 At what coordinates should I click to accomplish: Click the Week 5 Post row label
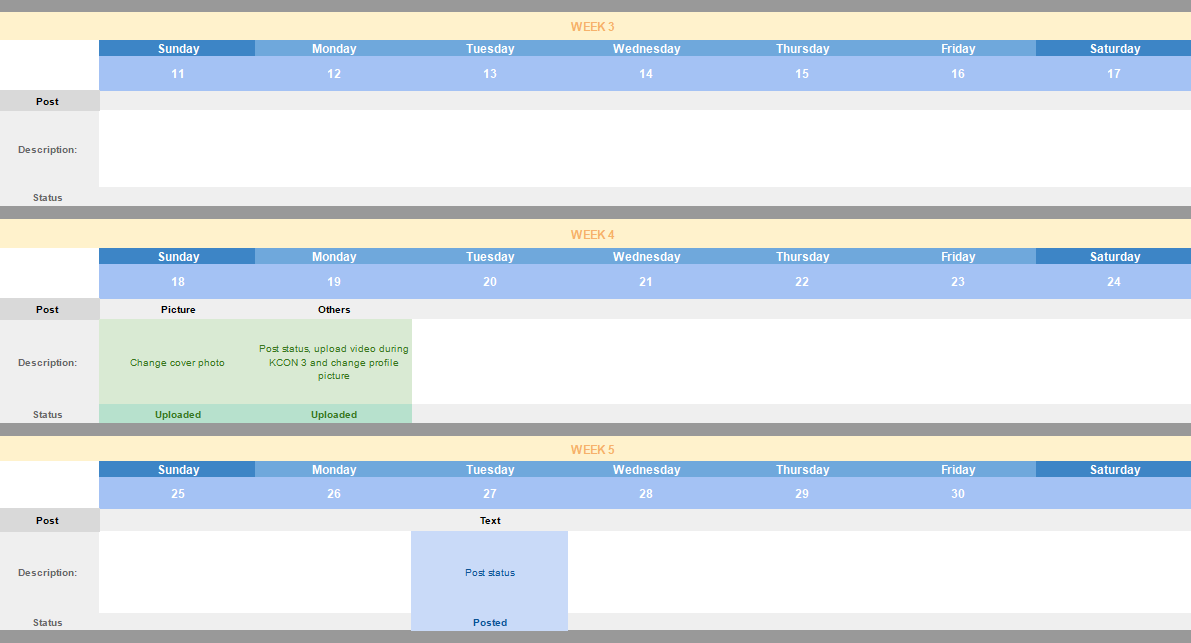49,520
